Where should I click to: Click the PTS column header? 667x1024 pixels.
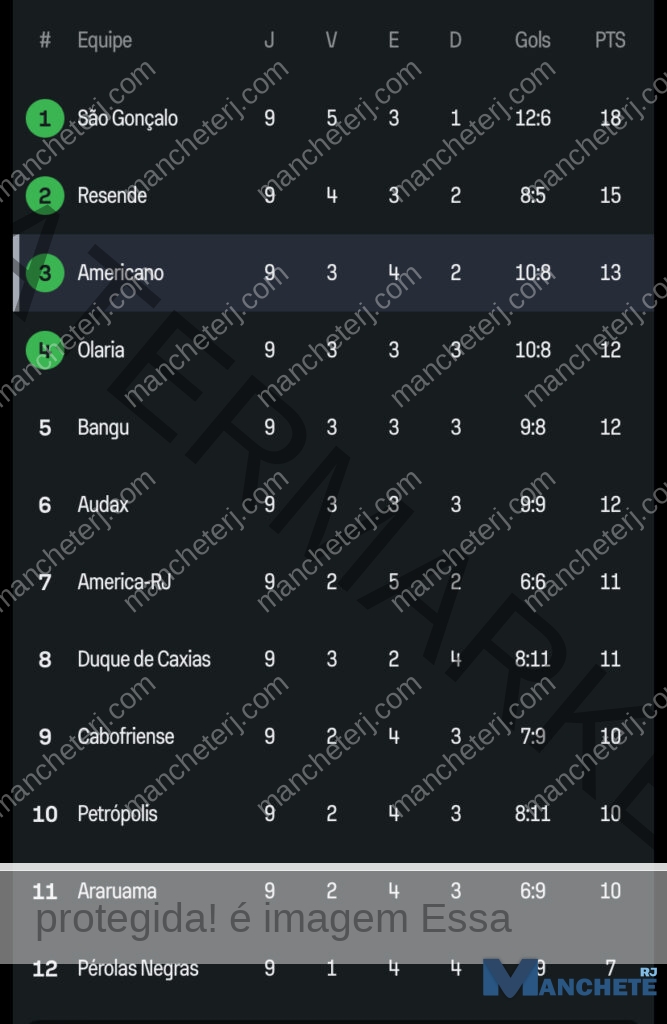(x=610, y=40)
